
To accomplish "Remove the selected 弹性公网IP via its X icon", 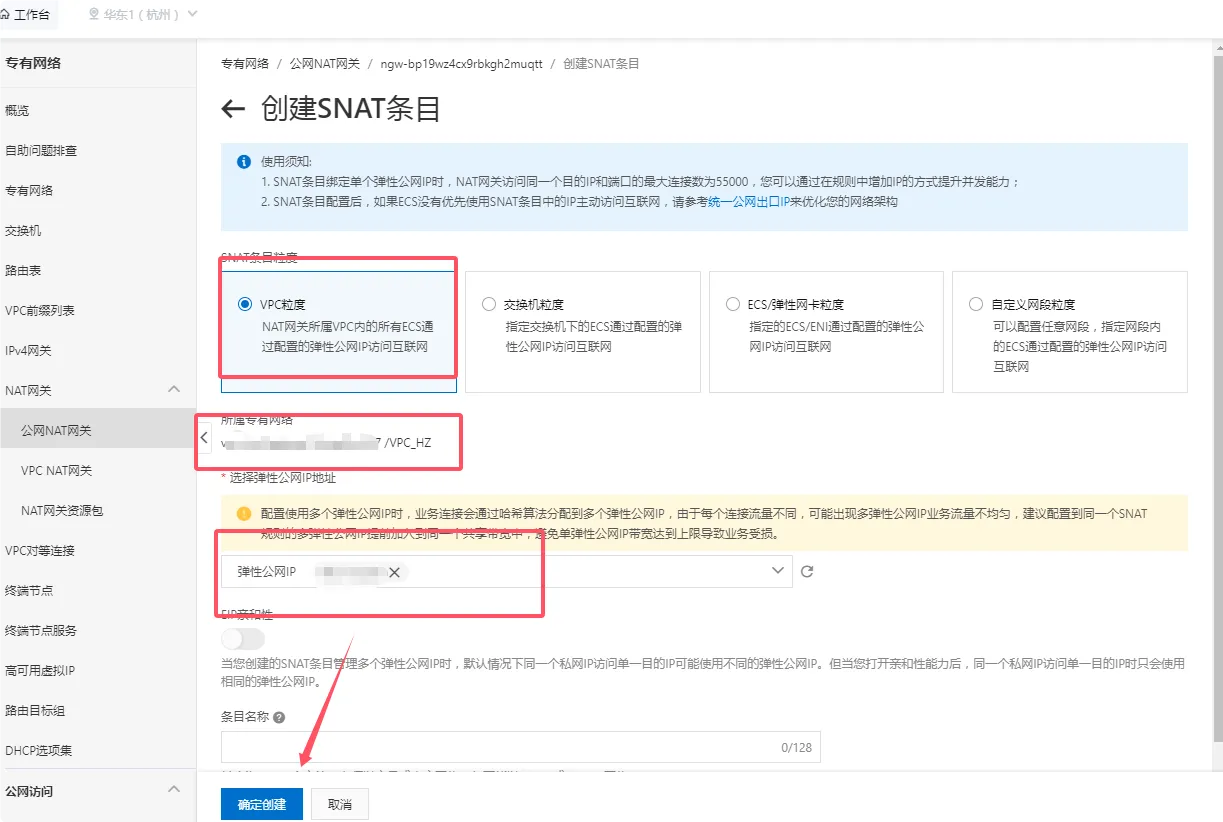I will [394, 571].
